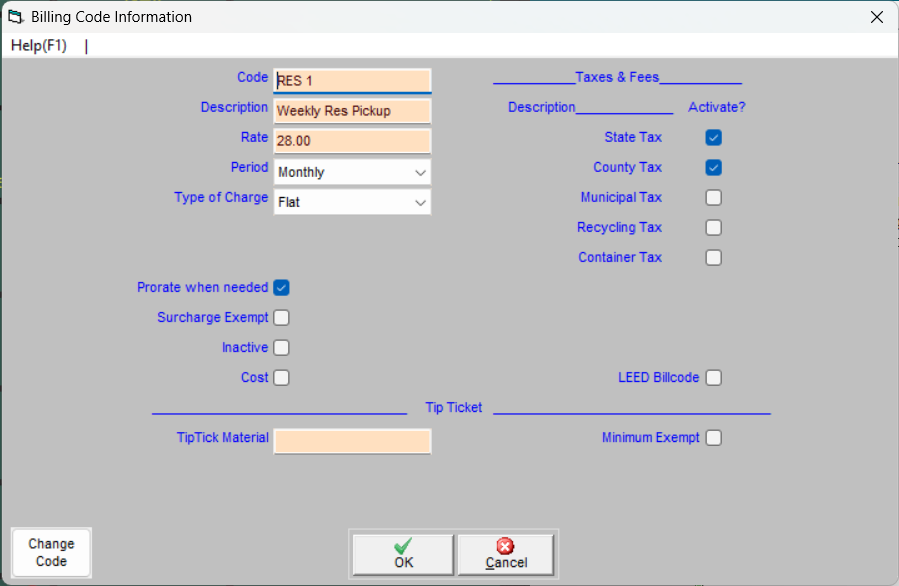Click the Cancel button

click(x=505, y=555)
